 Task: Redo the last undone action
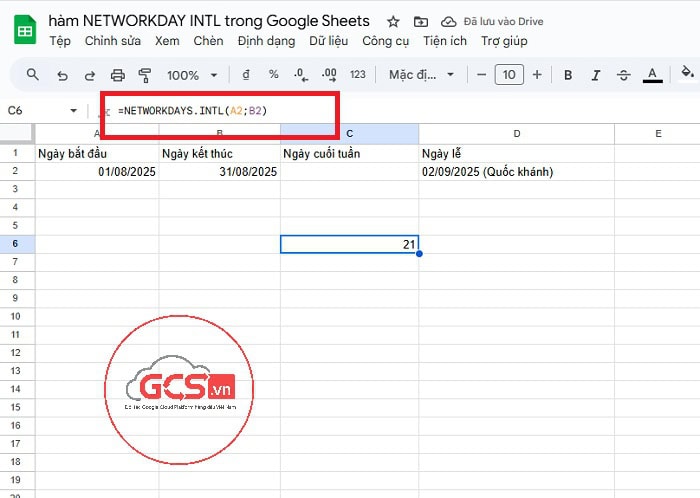click(x=90, y=75)
